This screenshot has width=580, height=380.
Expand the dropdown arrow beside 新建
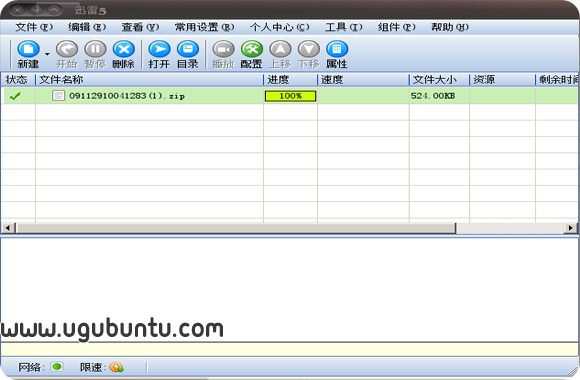click(x=47, y=54)
